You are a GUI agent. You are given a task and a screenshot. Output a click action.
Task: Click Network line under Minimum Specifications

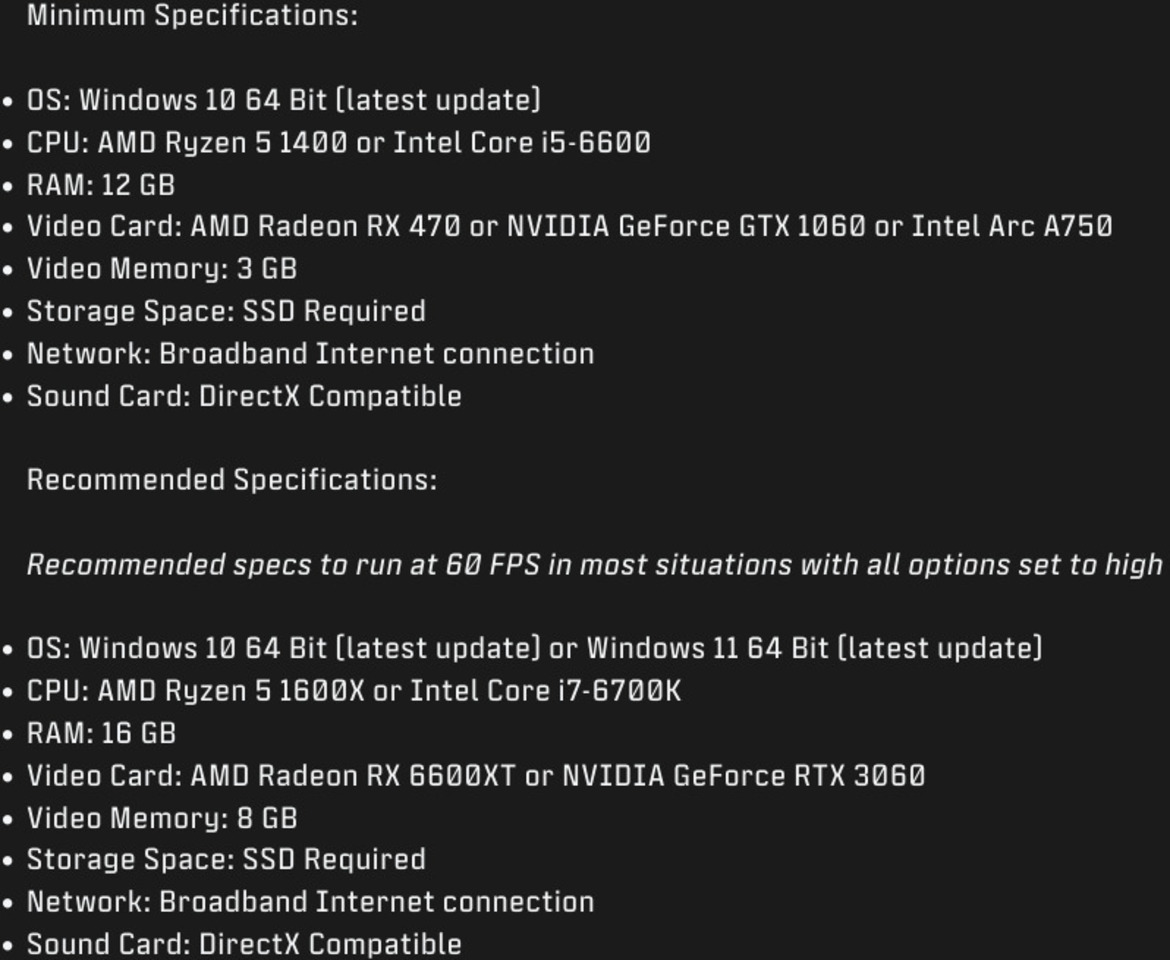click(310, 354)
